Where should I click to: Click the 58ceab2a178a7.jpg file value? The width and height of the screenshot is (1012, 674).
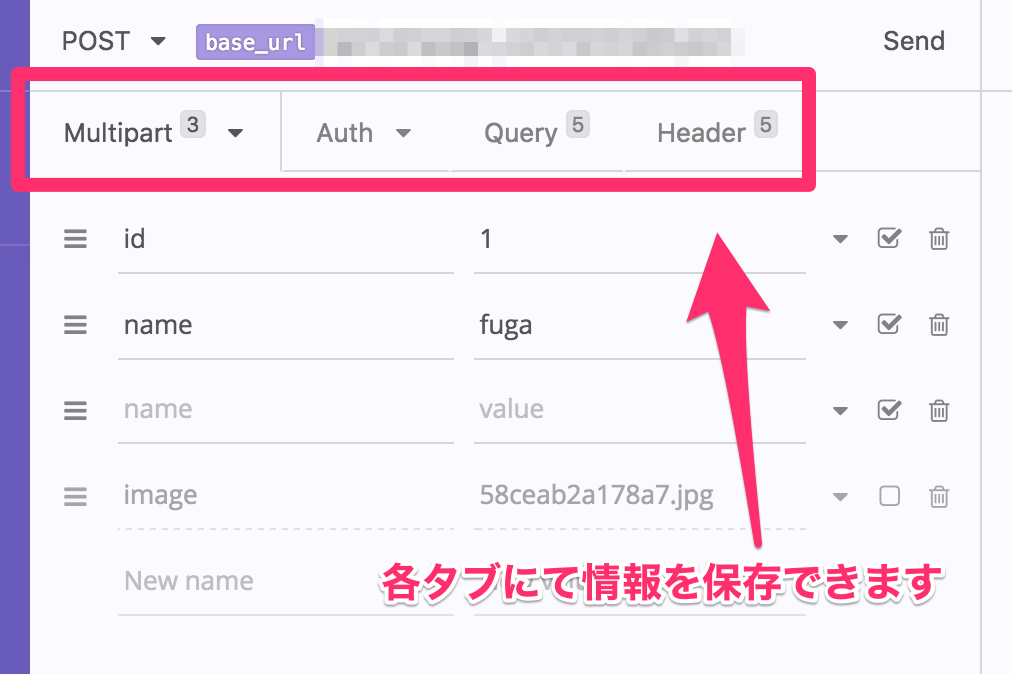click(x=640, y=496)
